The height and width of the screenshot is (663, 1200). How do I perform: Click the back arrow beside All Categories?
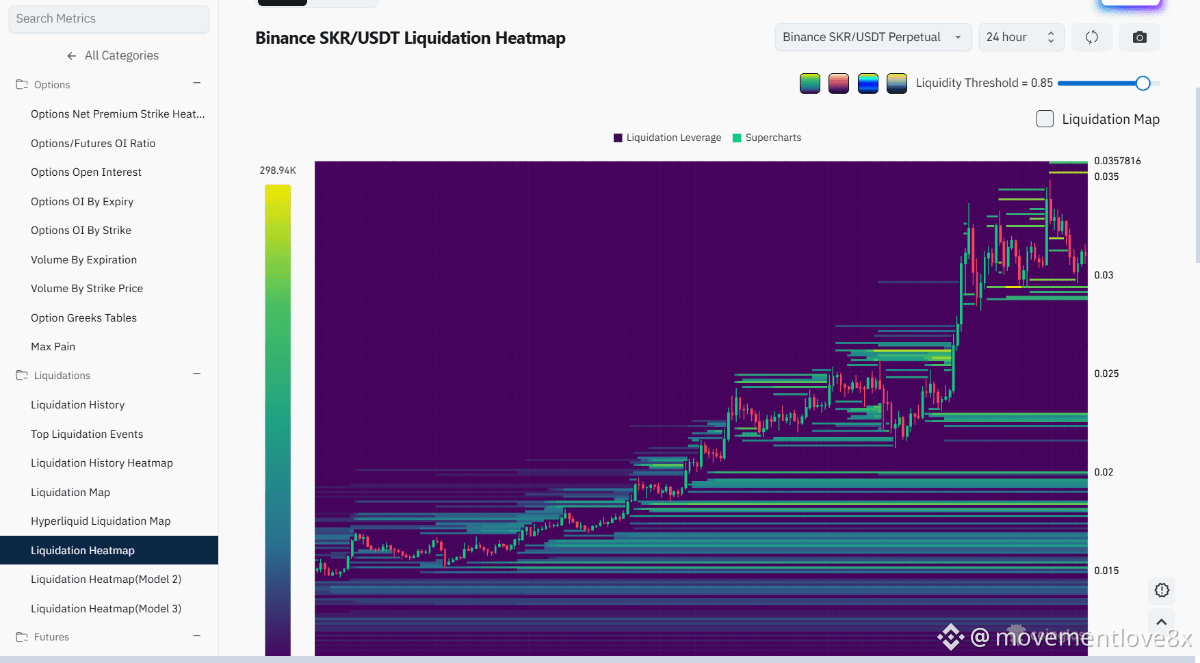71,56
